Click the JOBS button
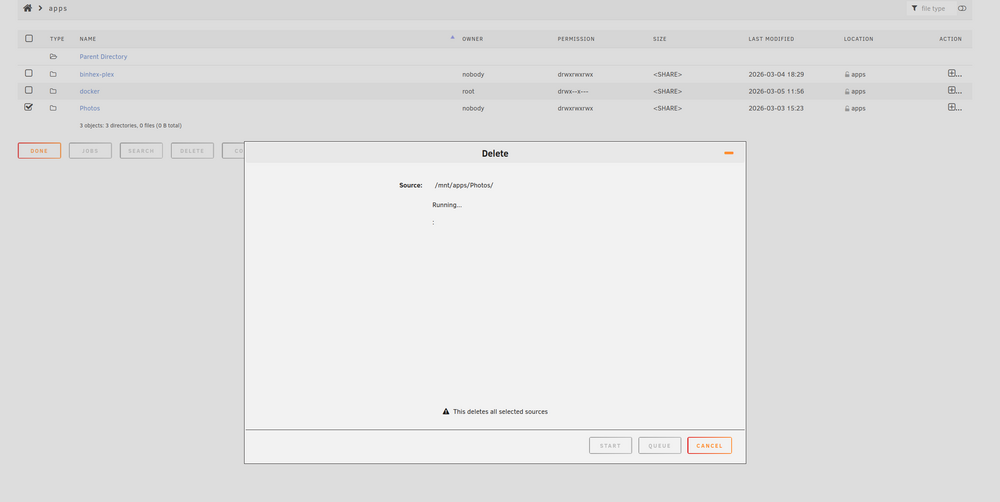The image size is (1000, 502). [x=91, y=151]
